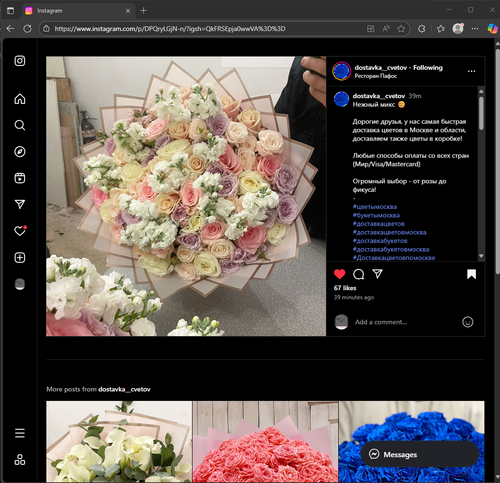This screenshot has width=500, height=483.
Task: Open hashtag #Доставкацветовпомоскве
Action: 394,258
